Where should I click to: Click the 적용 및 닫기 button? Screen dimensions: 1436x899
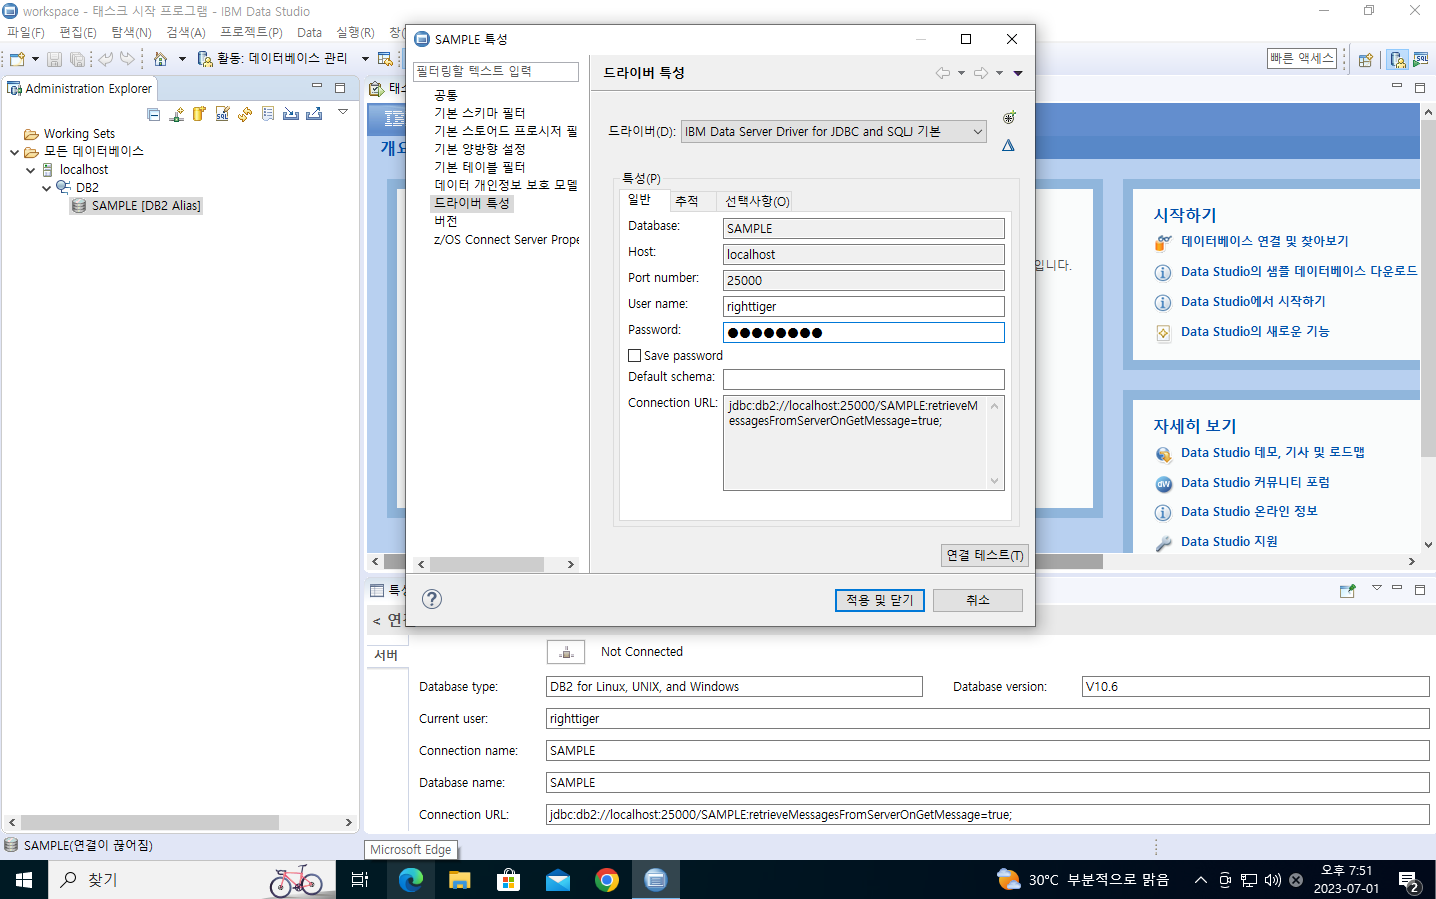(x=880, y=600)
